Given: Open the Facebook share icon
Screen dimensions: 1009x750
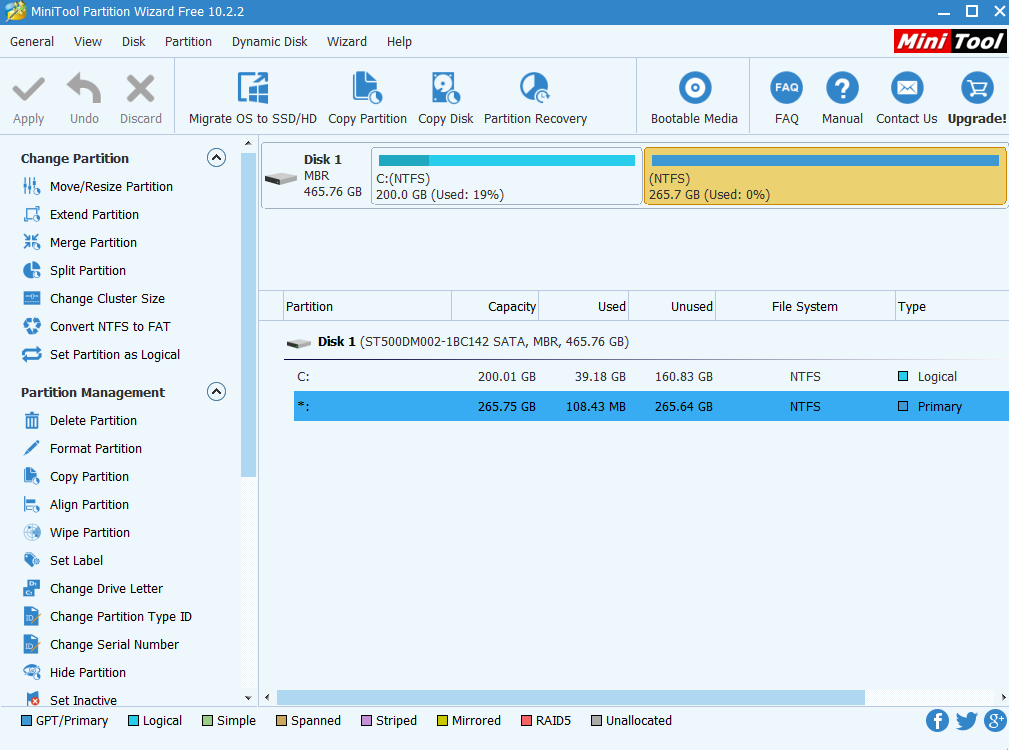Looking at the screenshot, I should pos(937,720).
